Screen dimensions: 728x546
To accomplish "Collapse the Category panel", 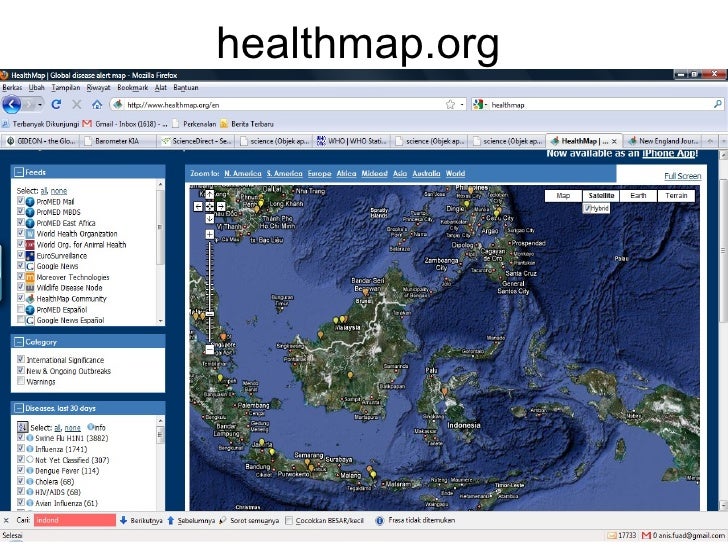I will 19,342.
